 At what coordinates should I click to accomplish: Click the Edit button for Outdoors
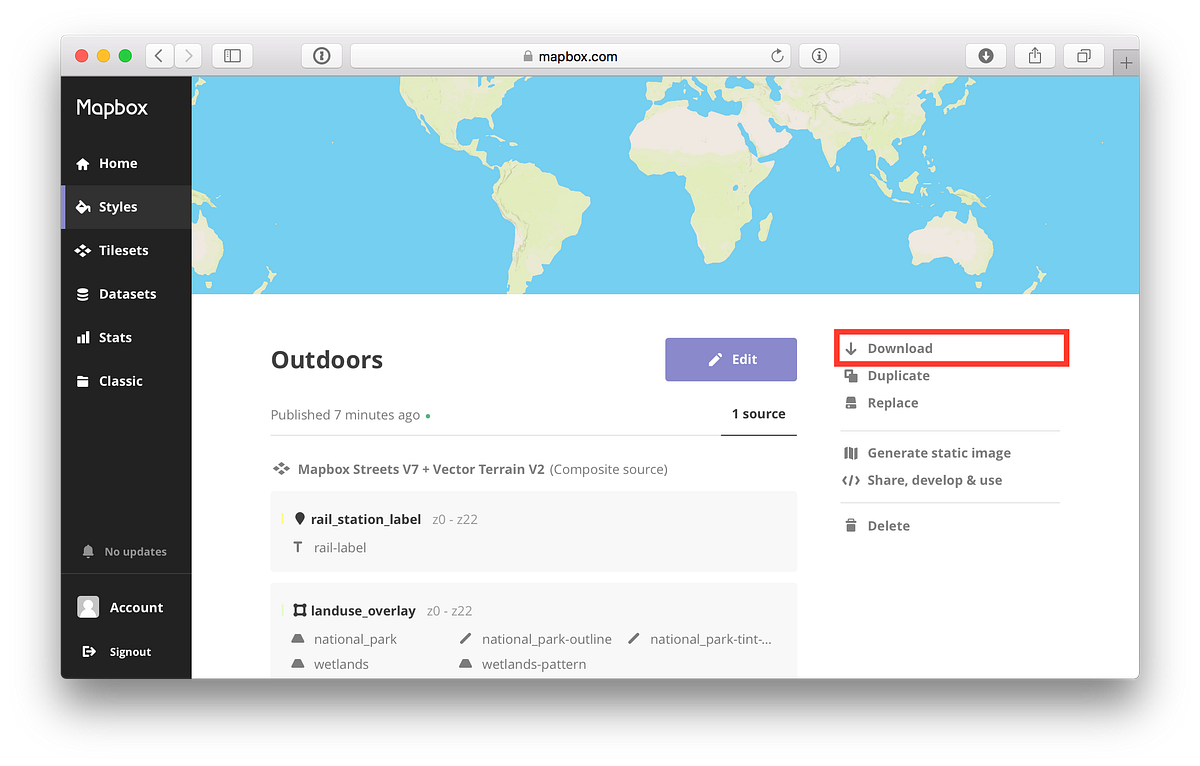point(731,359)
